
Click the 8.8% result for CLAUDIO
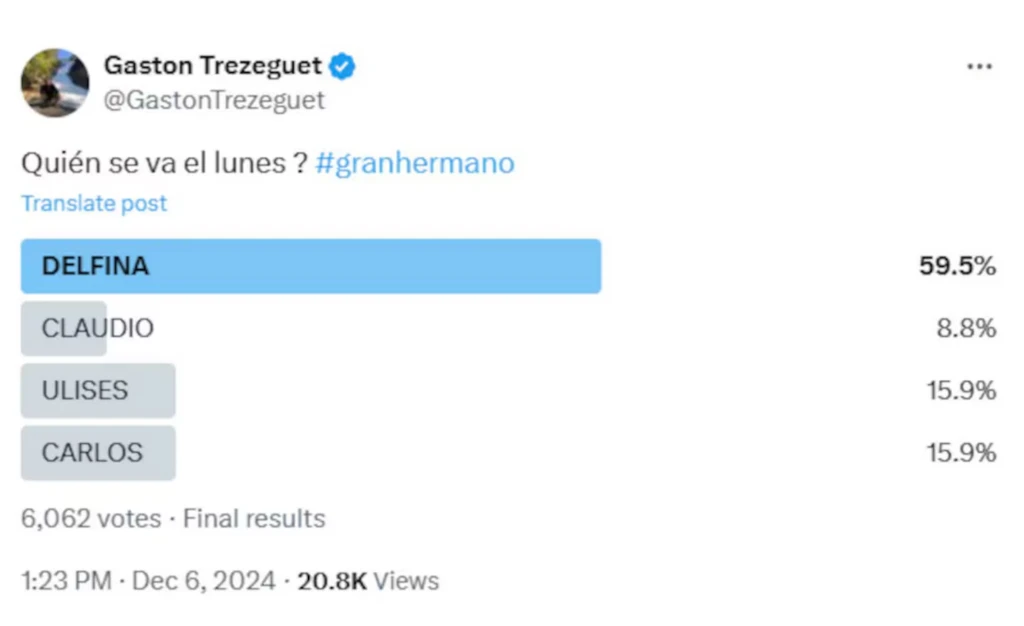(966, 328)
